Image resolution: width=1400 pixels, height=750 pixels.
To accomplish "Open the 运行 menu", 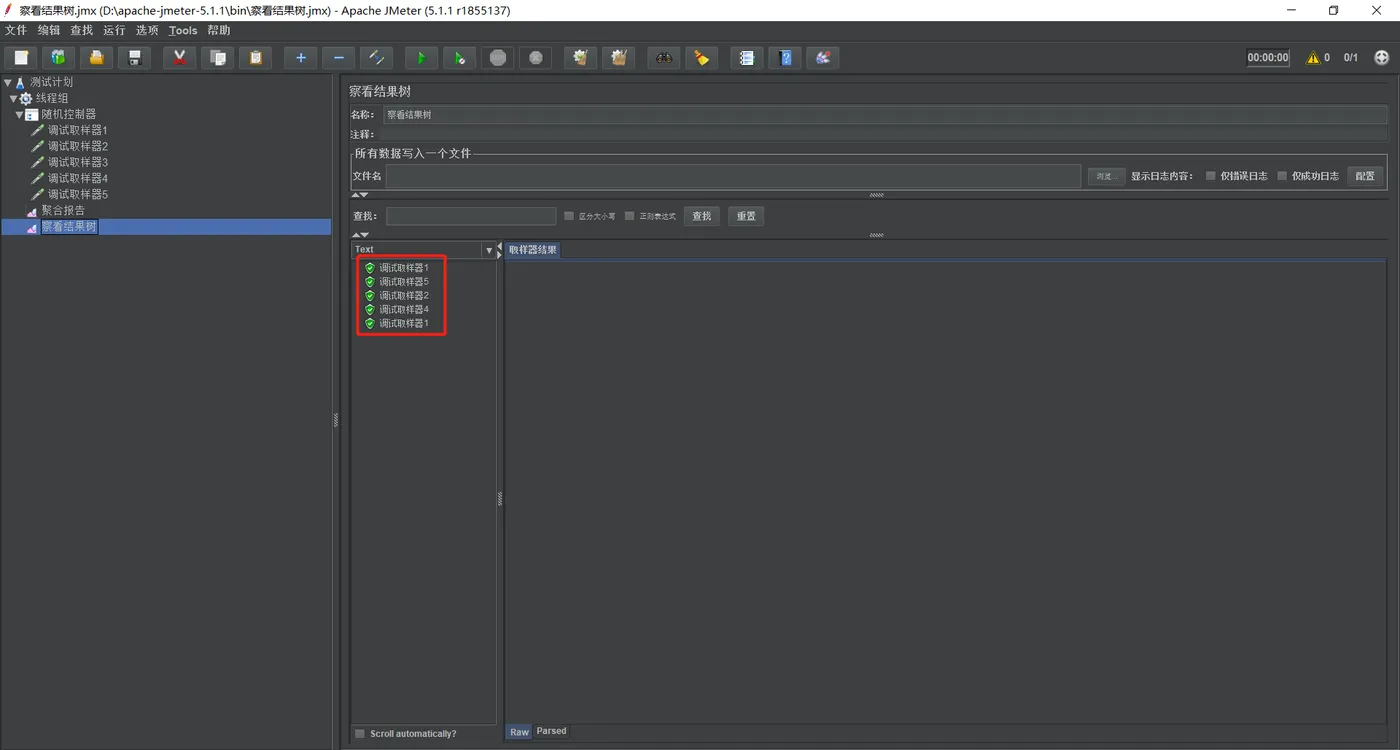I will tap(115, 31).
